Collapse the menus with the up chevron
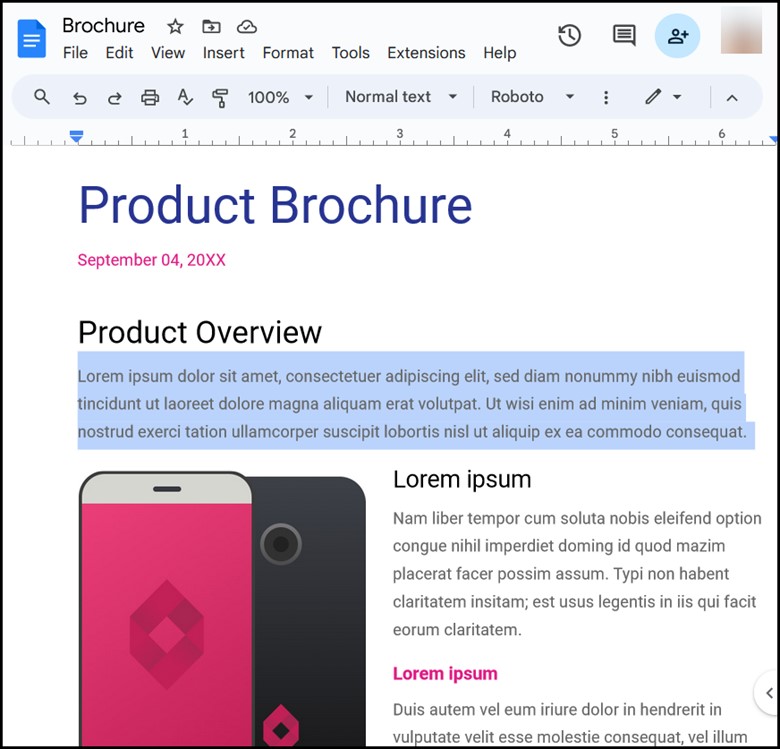 click(x=732, y=98)
